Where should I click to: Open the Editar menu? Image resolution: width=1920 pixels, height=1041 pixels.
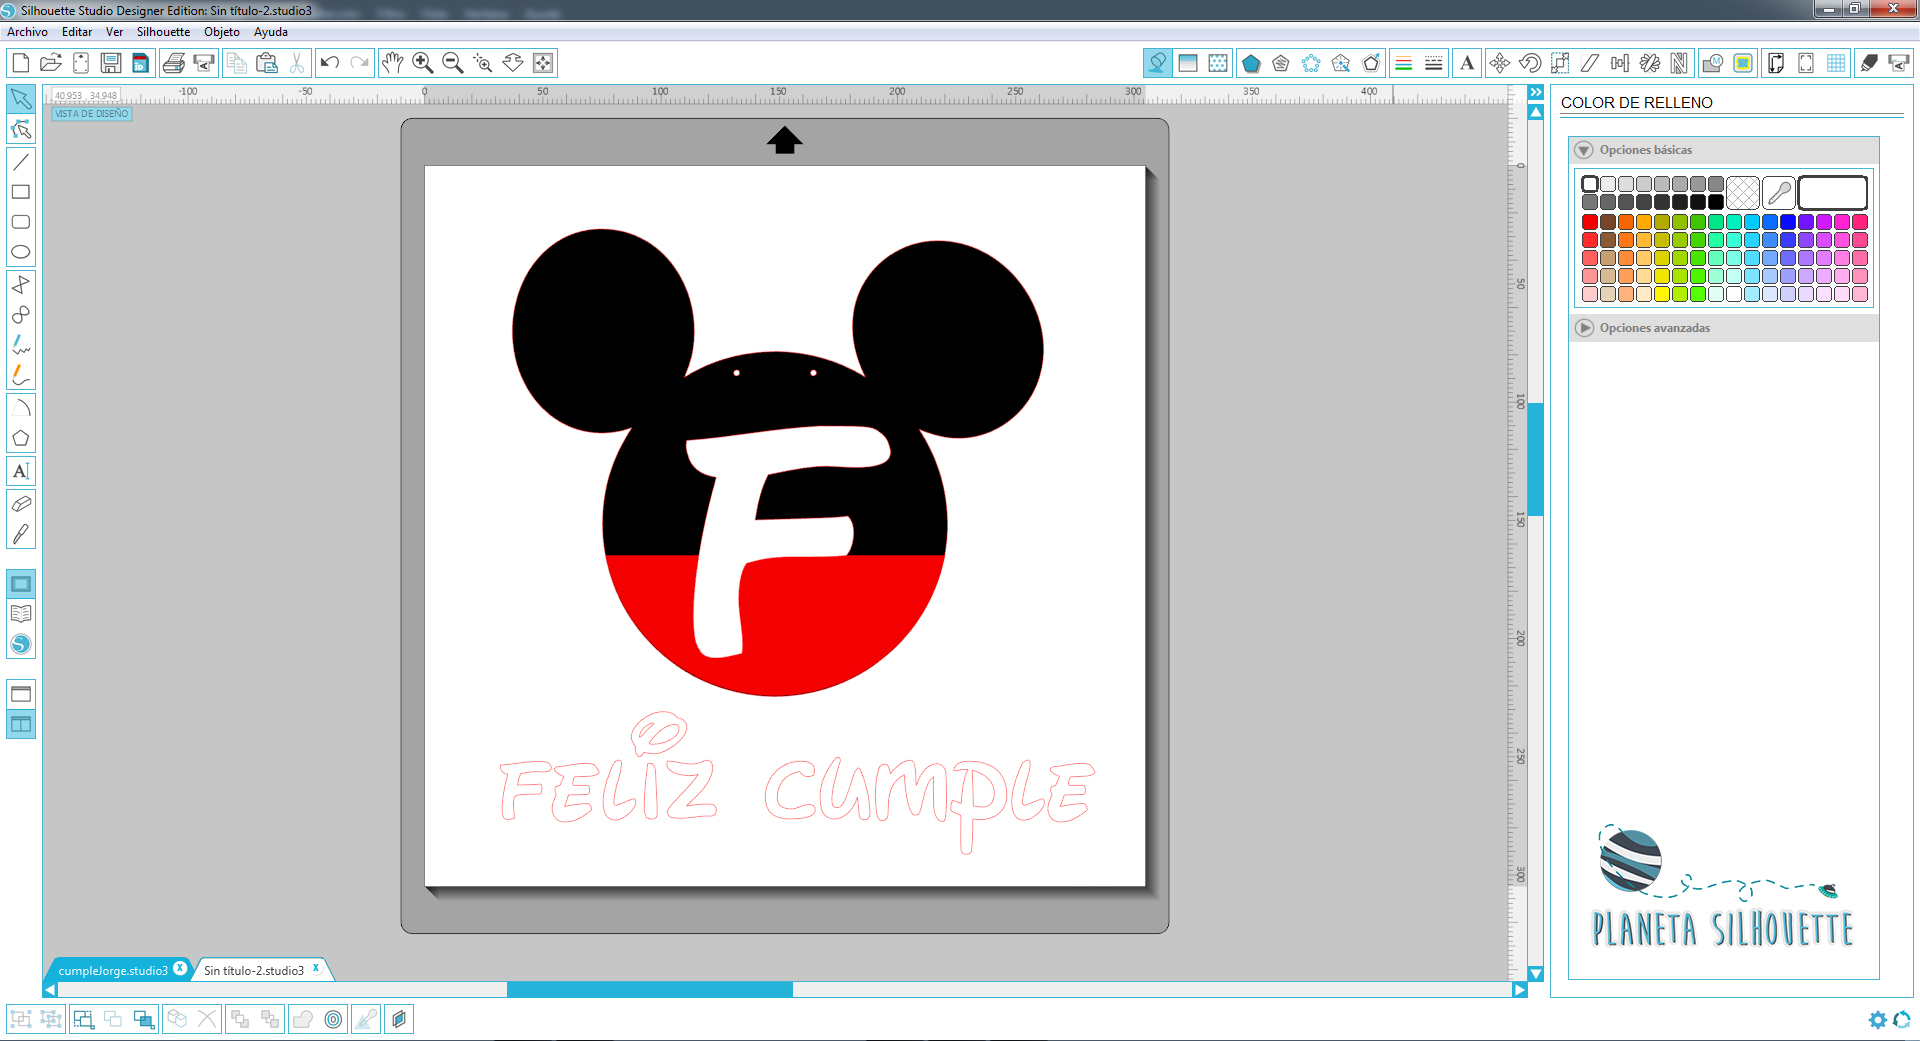77,32
